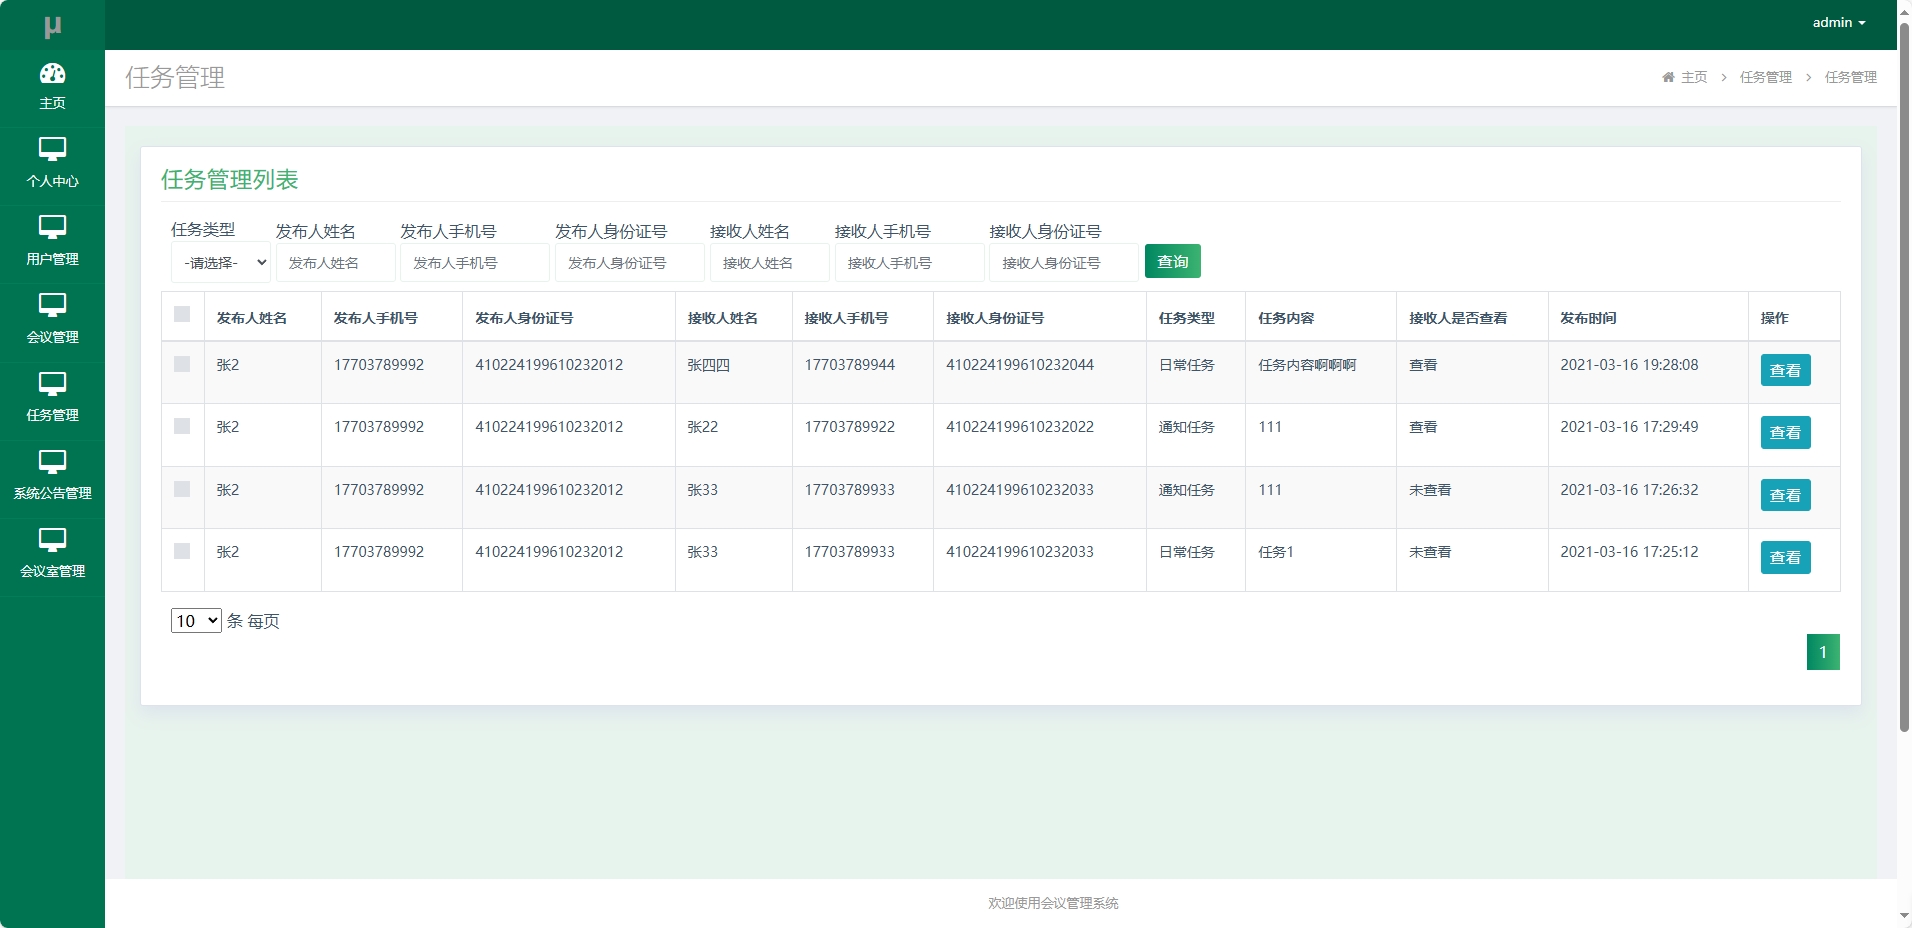This screenshot has height=928, width=1912.
Task: Check the checkbox for row with receiver 张四四
Action: coord(183,365)
